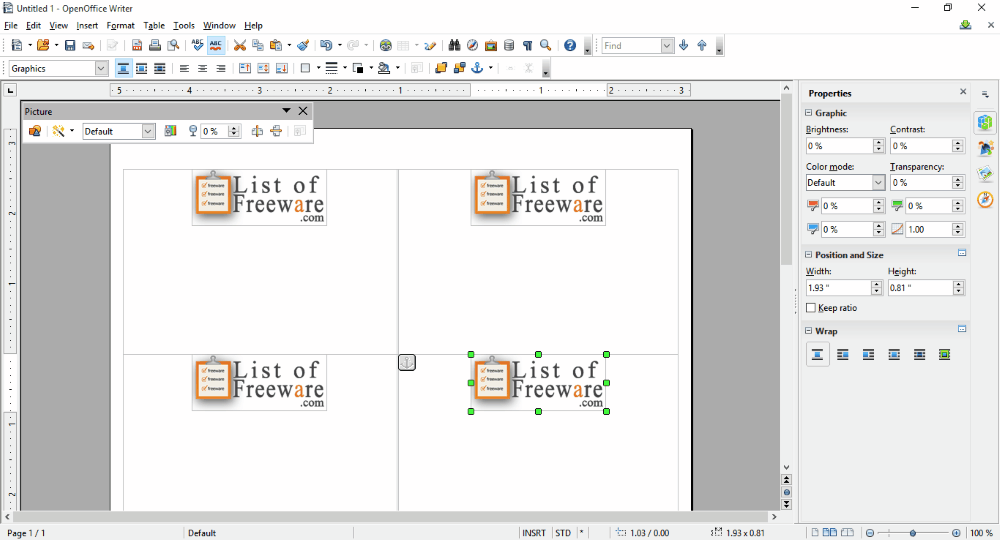The height and width of the screenshot is (540, 1000).
Task: Click in the Width input field
Action: click(839, 288)
